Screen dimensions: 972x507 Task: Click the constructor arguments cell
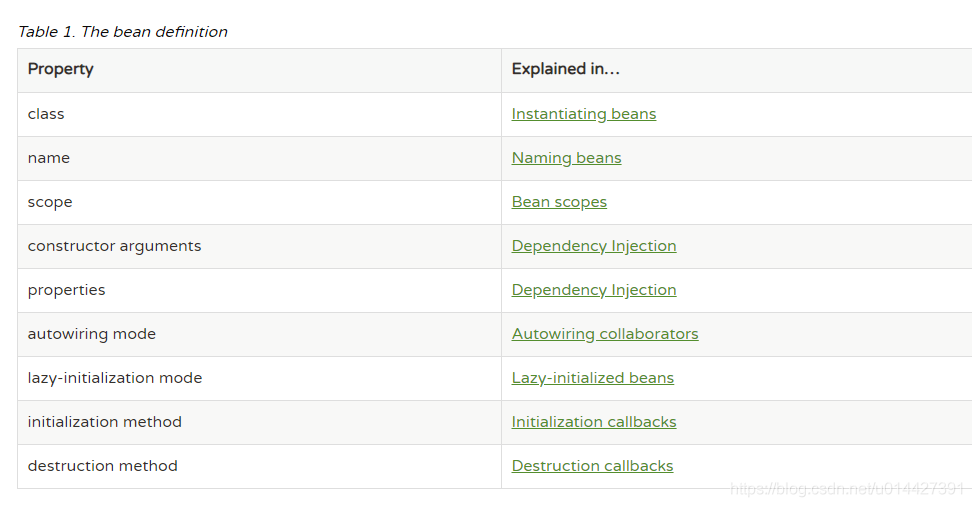[x=259, y=247]
